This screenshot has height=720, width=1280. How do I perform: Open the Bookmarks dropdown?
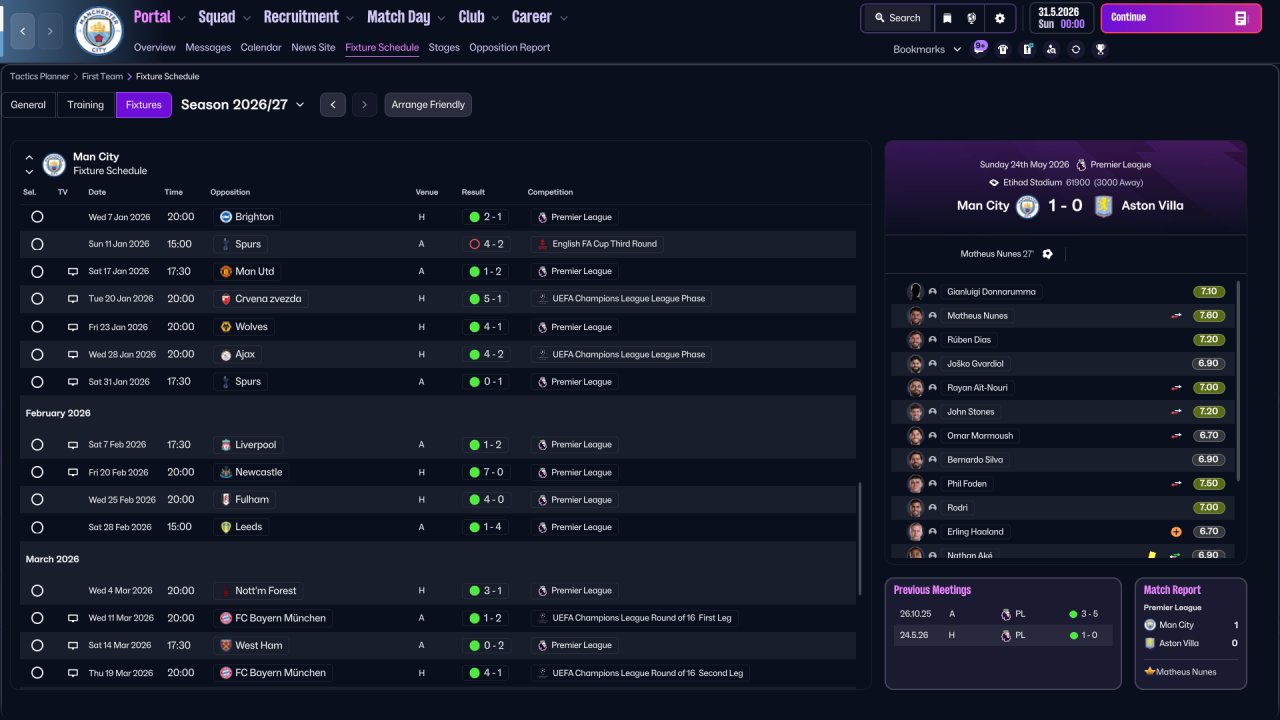click(927, 49)
